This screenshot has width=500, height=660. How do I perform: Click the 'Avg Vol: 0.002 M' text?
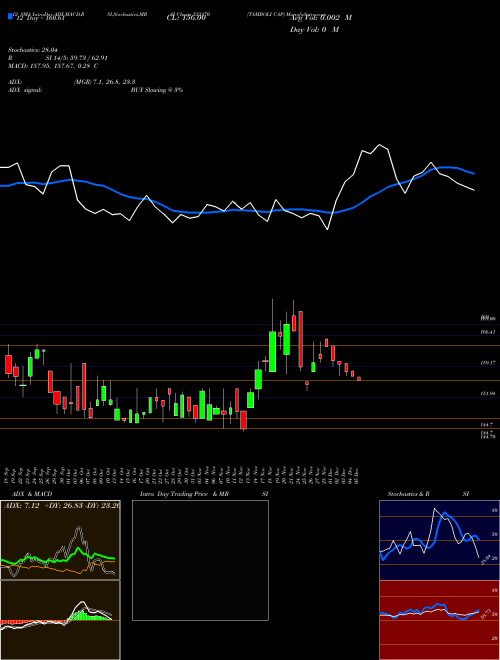(321, 18)
